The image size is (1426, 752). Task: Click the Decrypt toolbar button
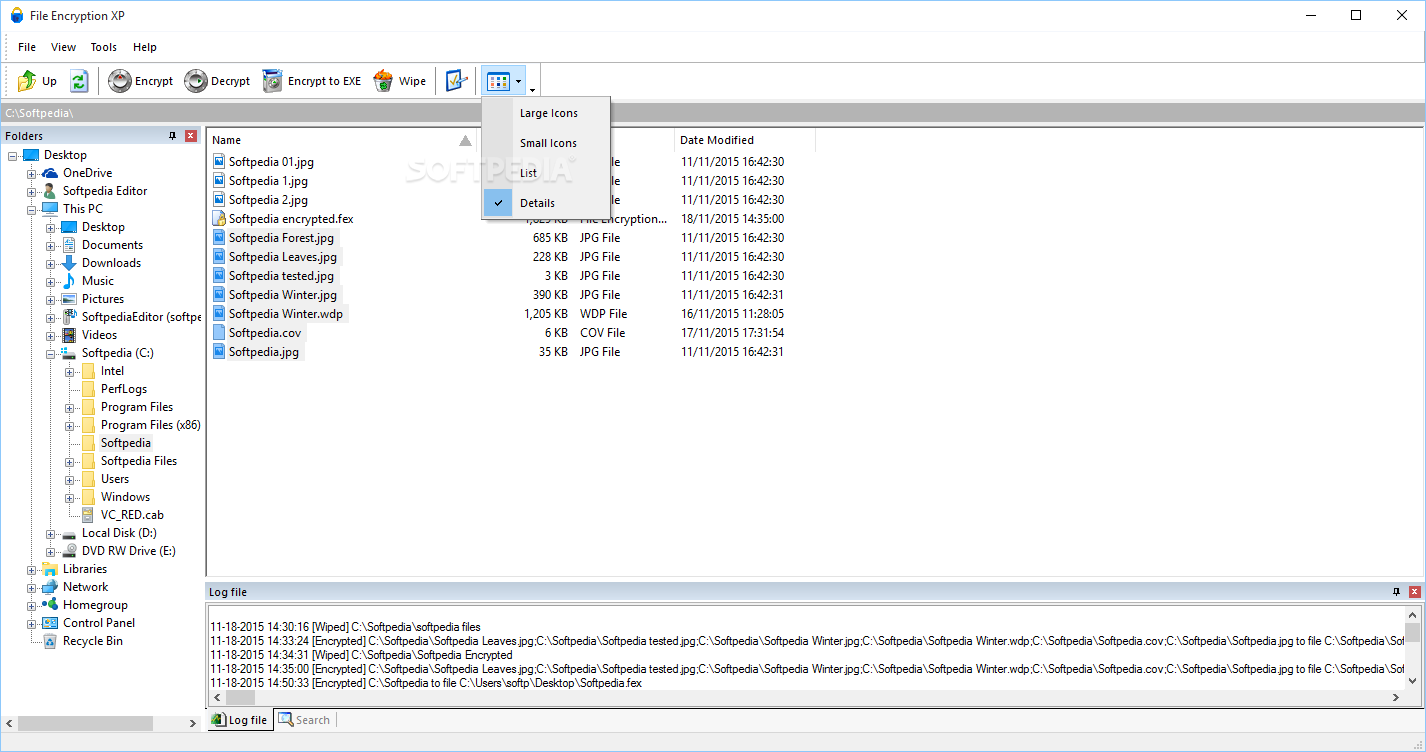point(218,81)
